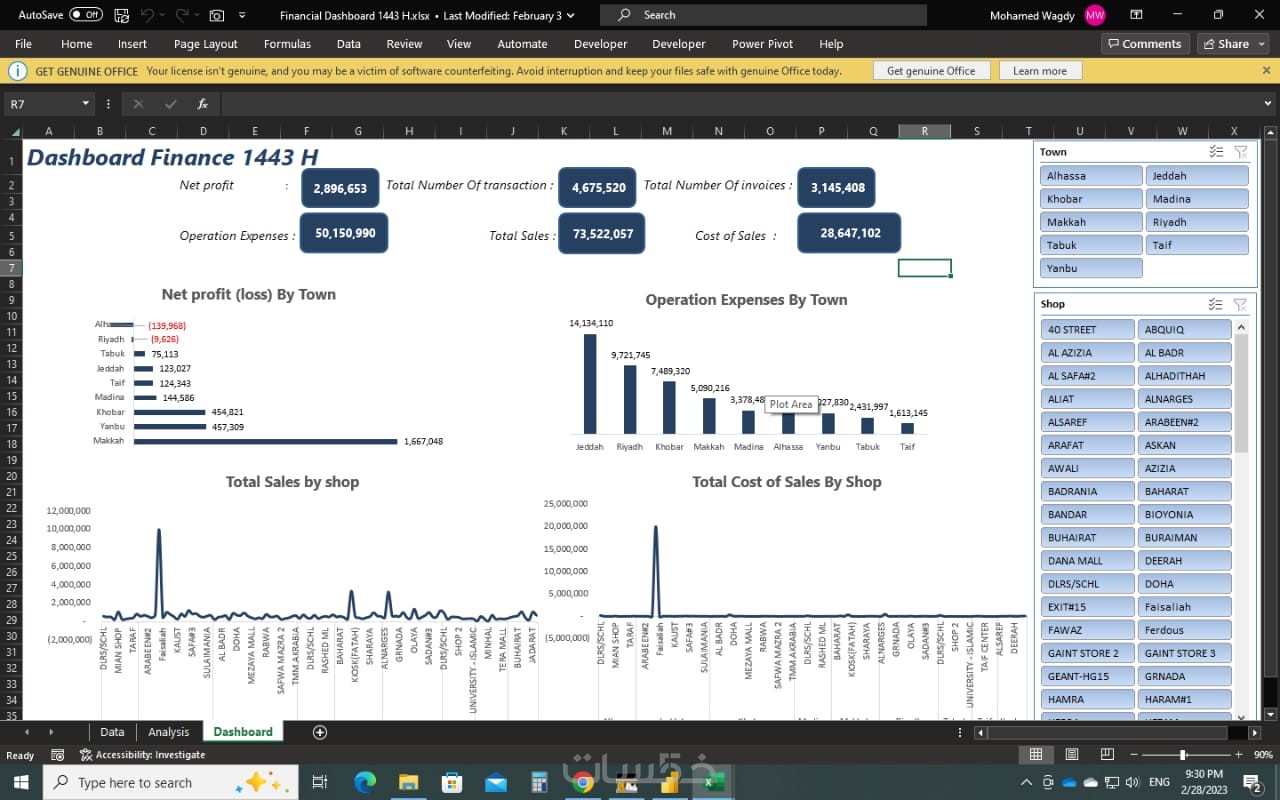The height and width of the screenshot is (800, 1280).
Task: Click the Cancel X icon in formula bar
Action: 138,104
